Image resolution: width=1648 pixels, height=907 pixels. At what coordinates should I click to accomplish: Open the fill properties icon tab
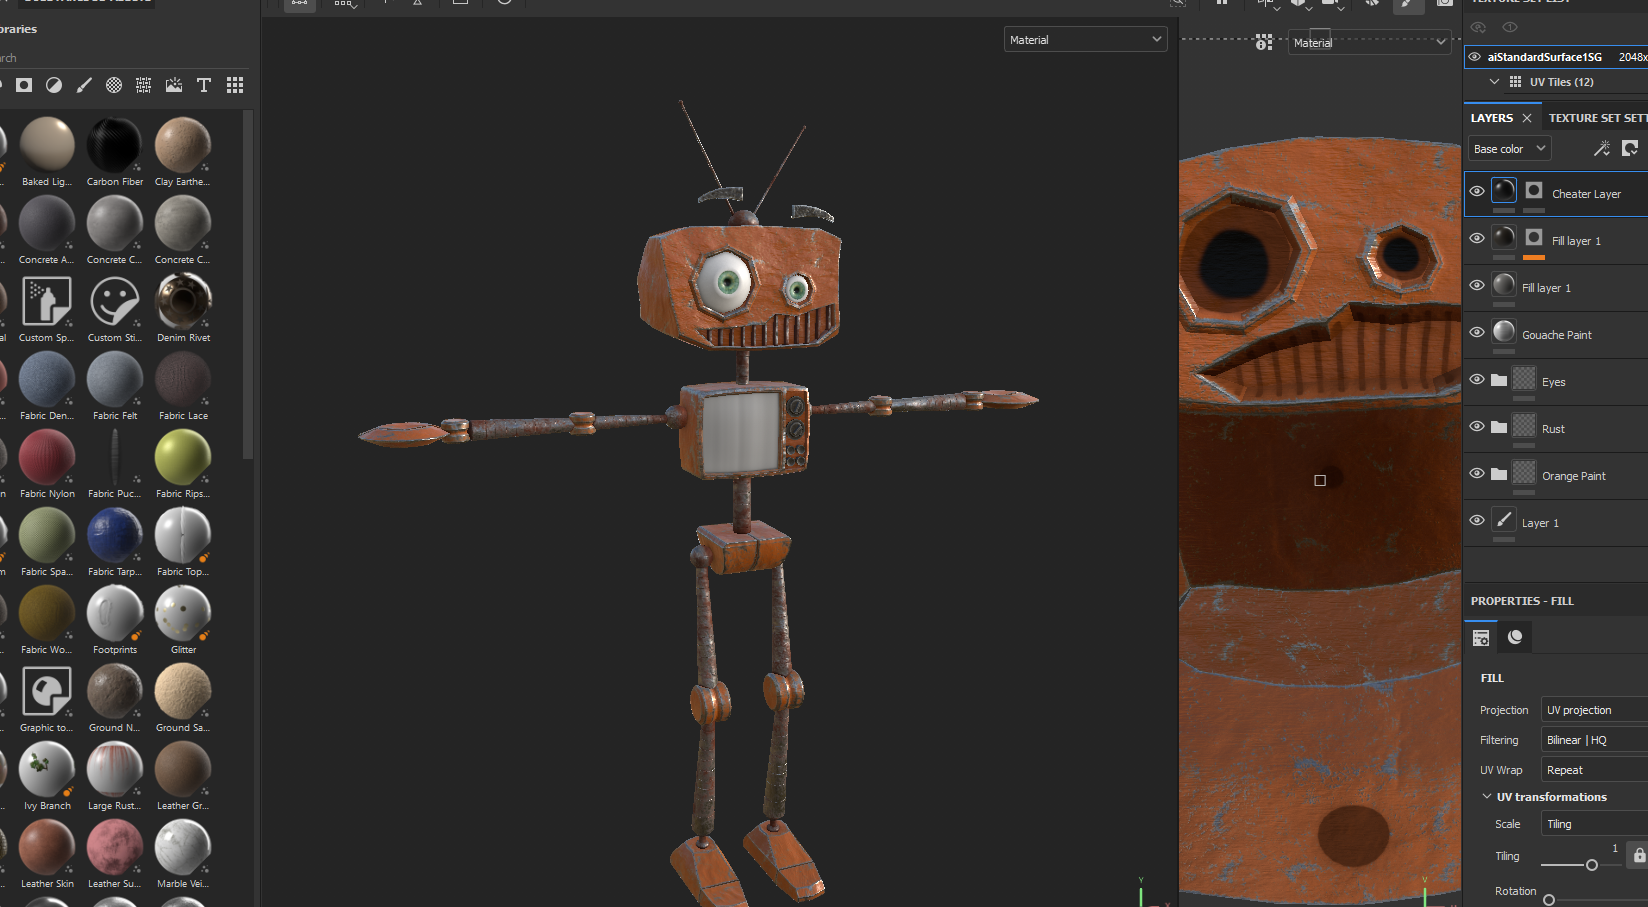coord(1482,637)
